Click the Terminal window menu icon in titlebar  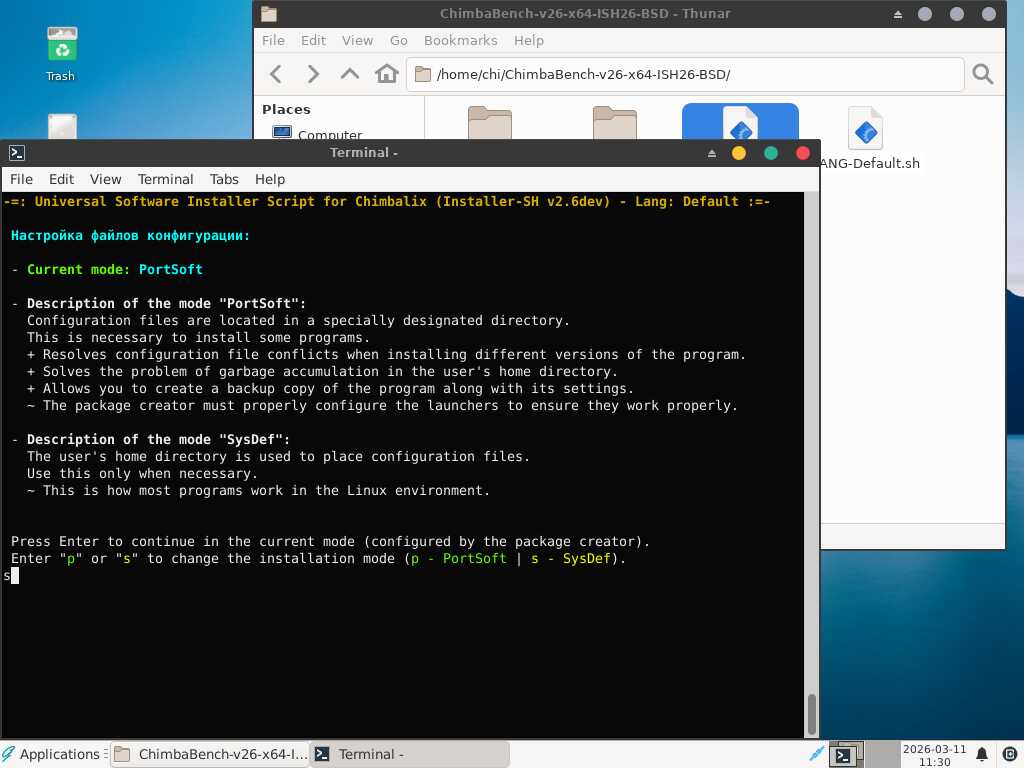point(17,153)
